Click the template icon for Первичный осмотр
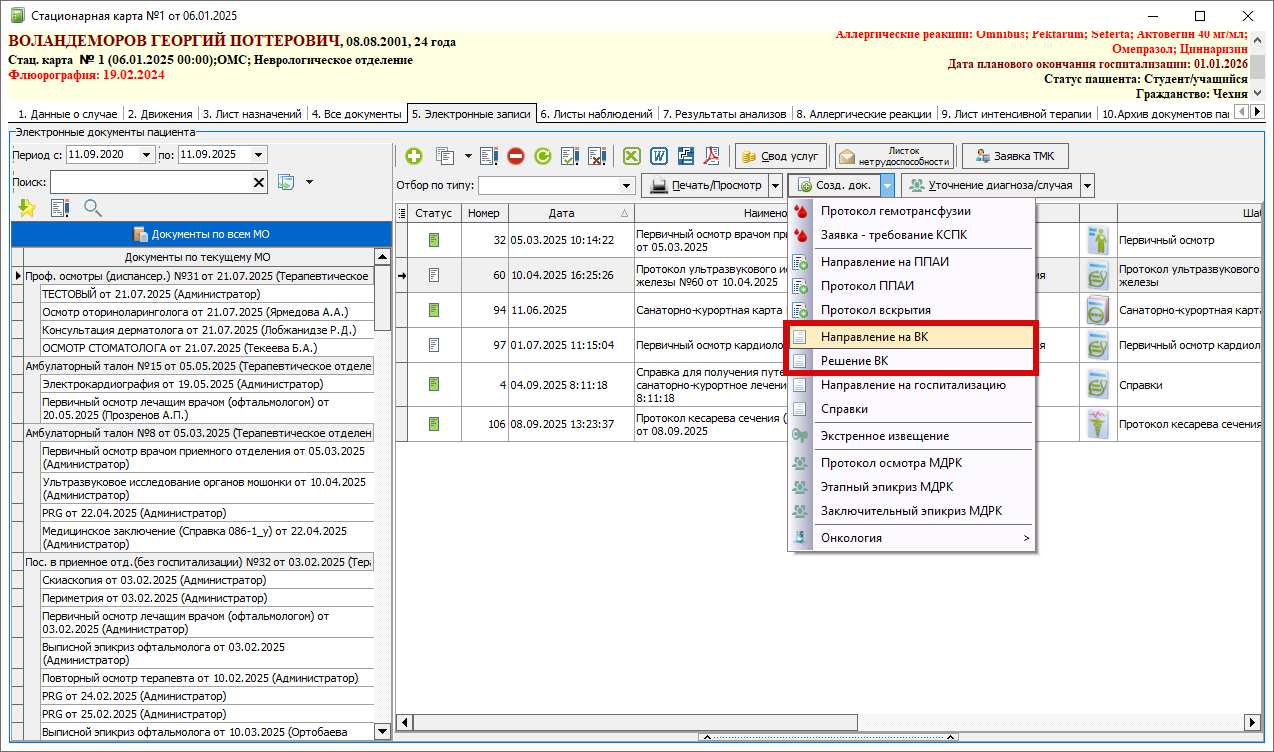The height and width of the screenshot is (752, 1274). click(1098, 240)
